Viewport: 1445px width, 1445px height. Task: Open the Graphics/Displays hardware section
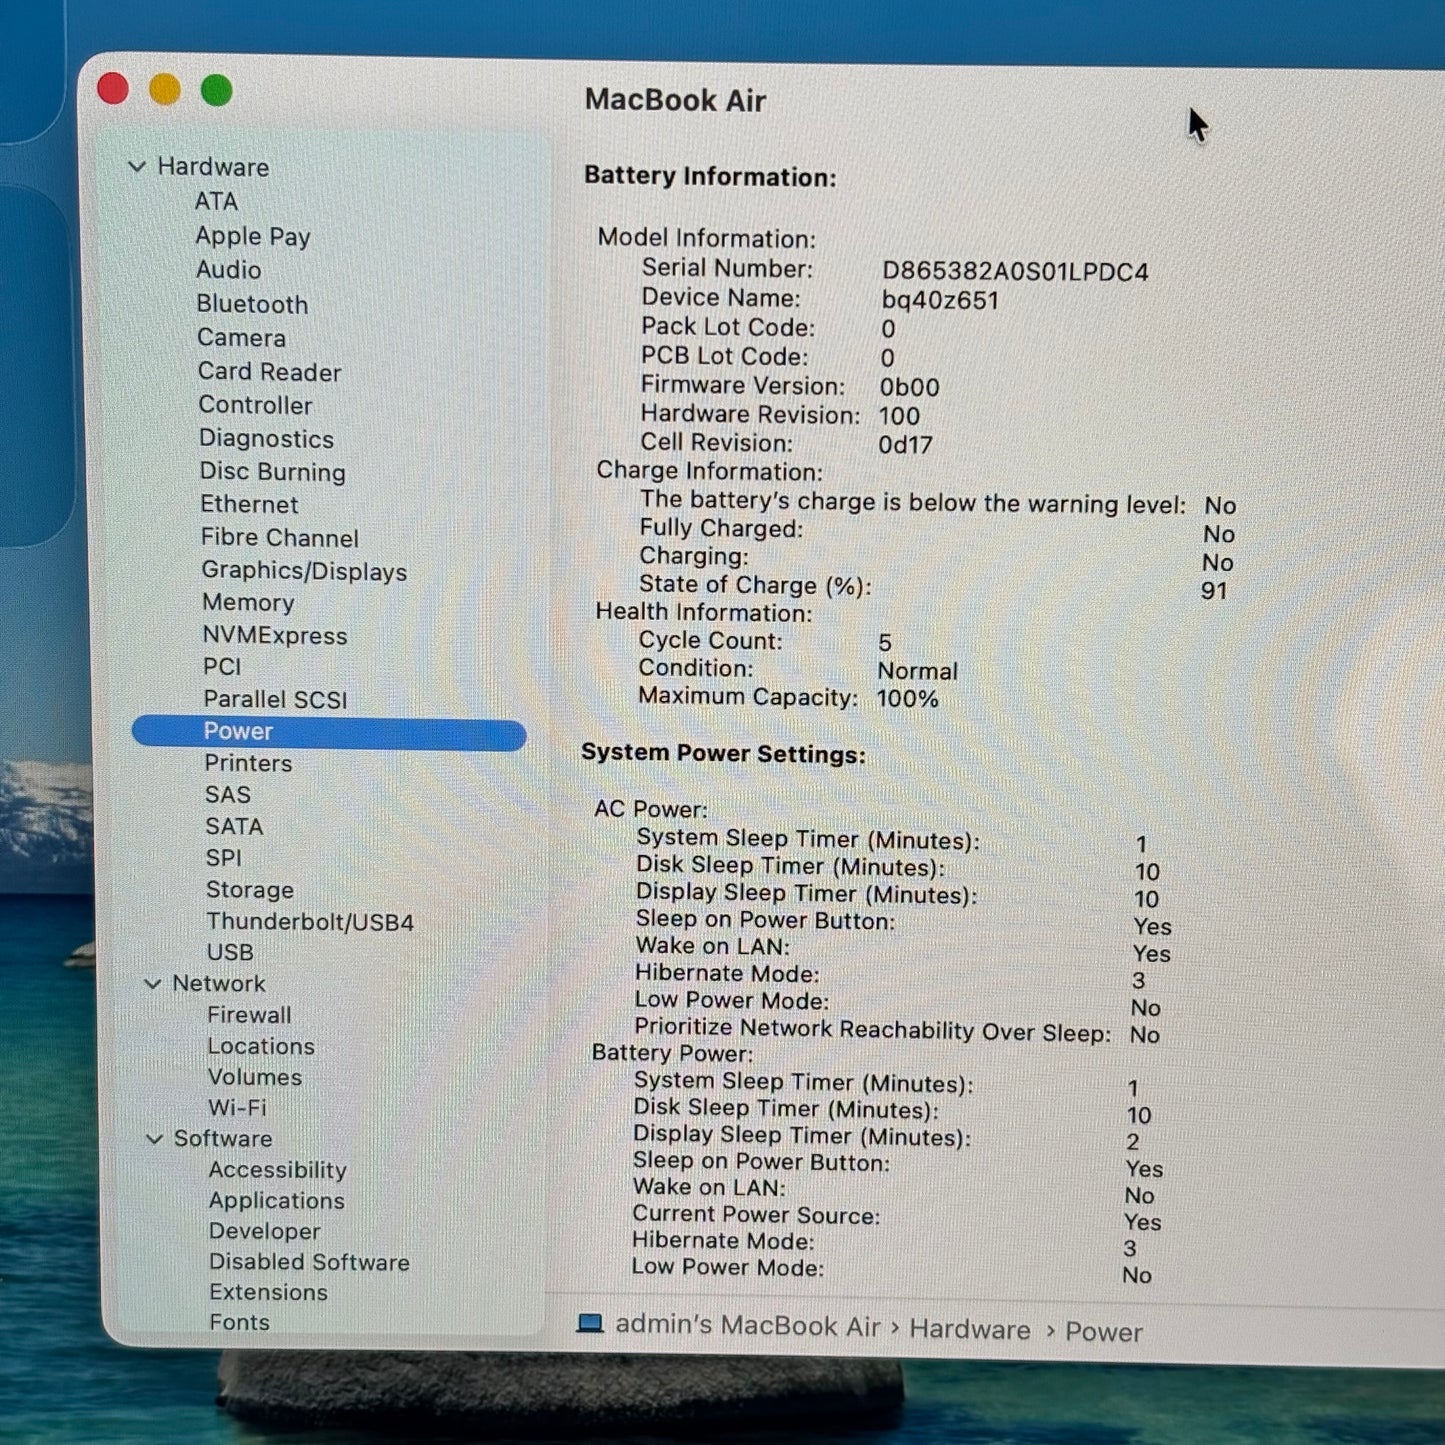pos(303,571)
